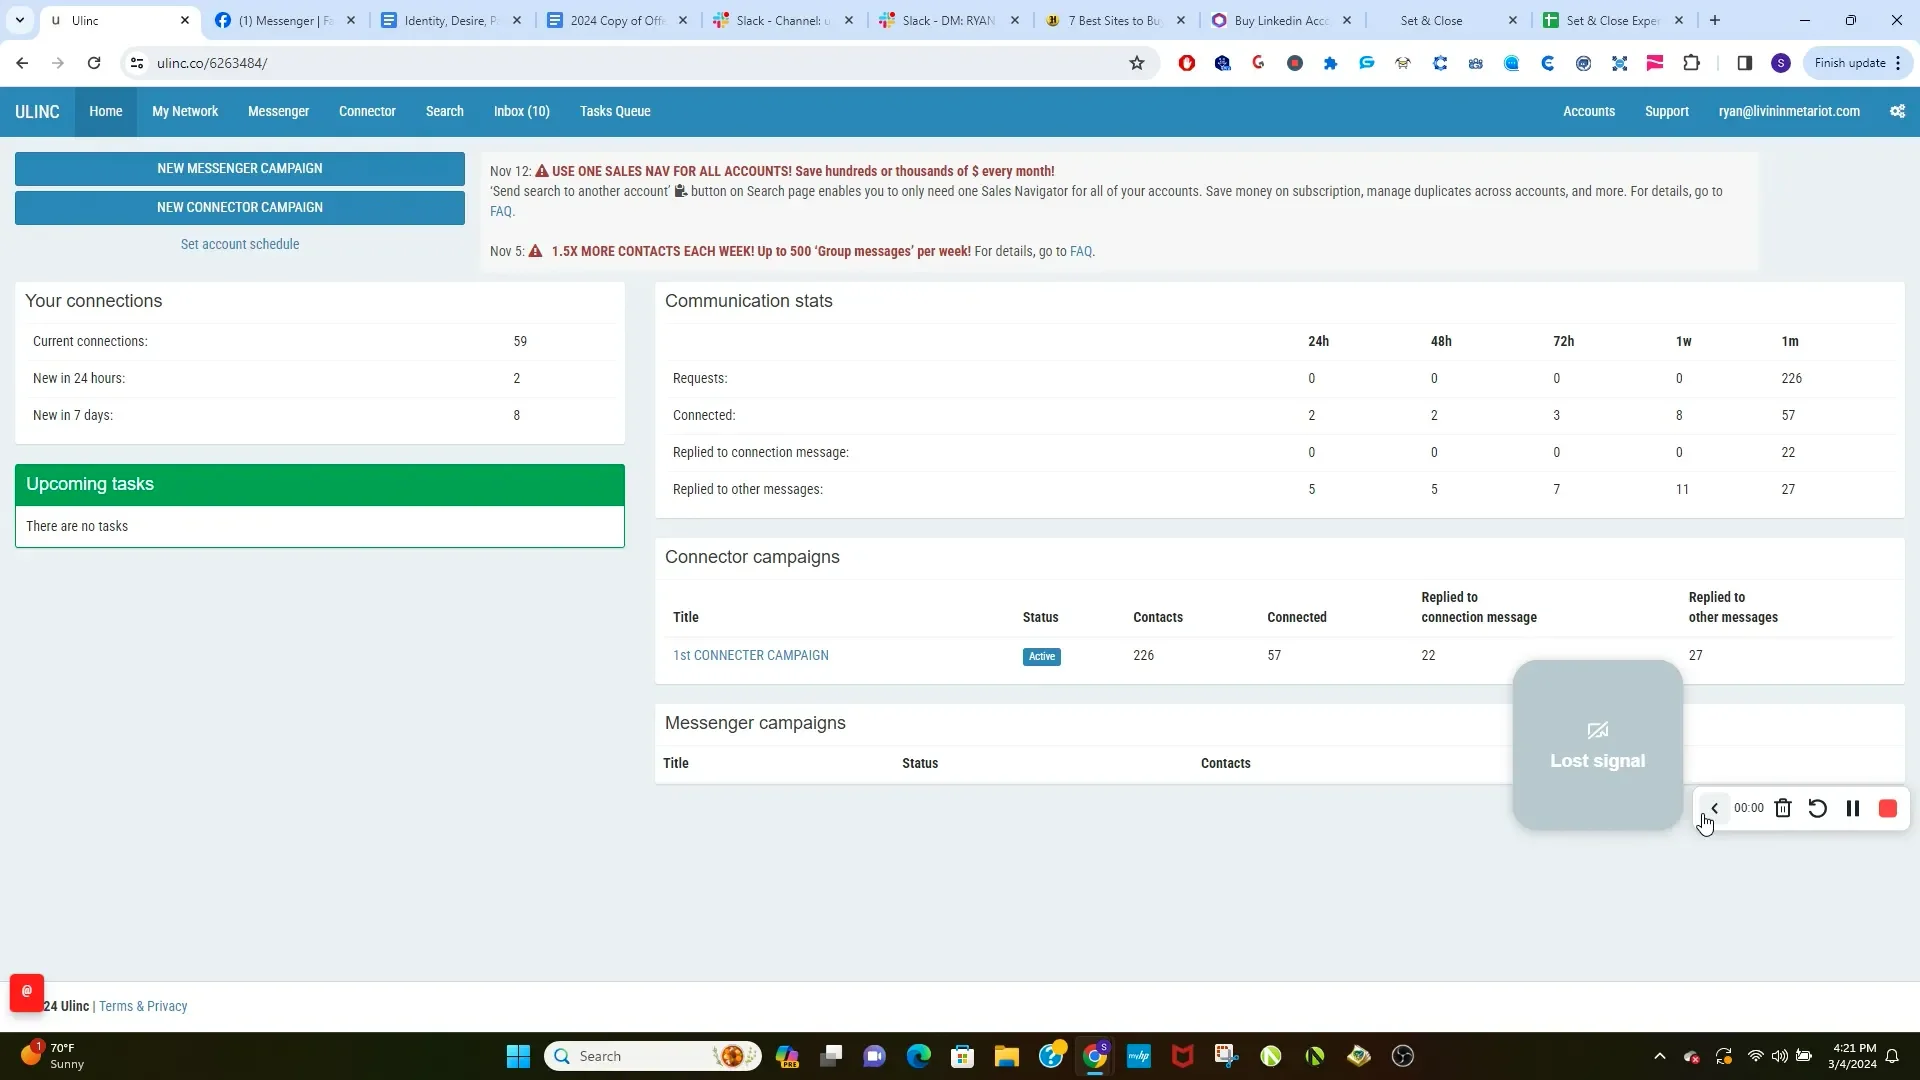Open Microsoft Edge from the taskbar
Viewport: 1920px width, 1080px height.
coord(919,1056)
